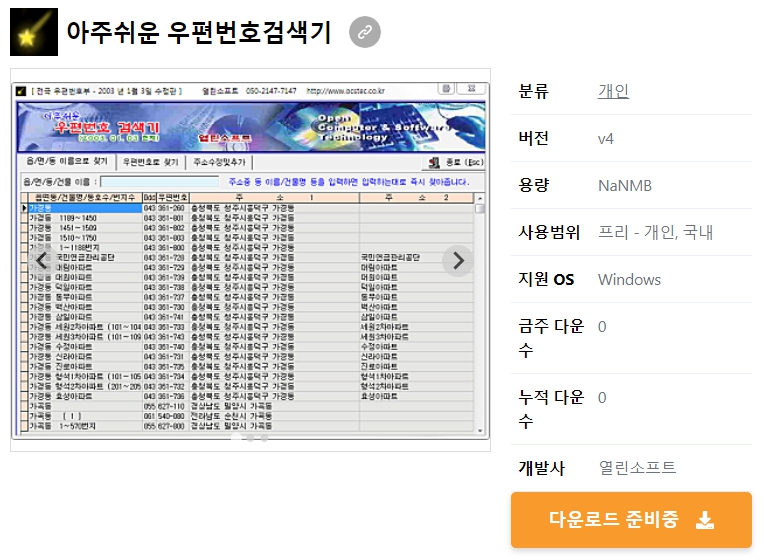
Task: Show the previous screenshot in carousel
Action: [42, 261]
